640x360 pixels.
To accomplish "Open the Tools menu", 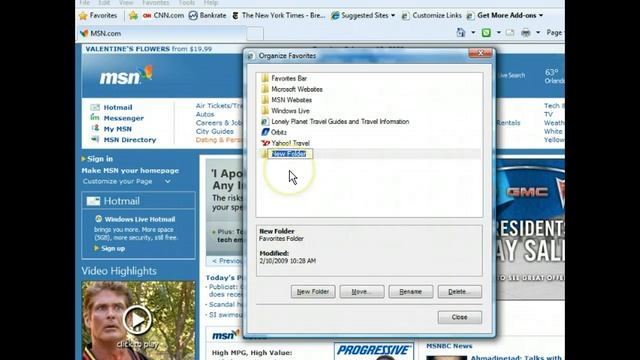I will tap(187, 3).
